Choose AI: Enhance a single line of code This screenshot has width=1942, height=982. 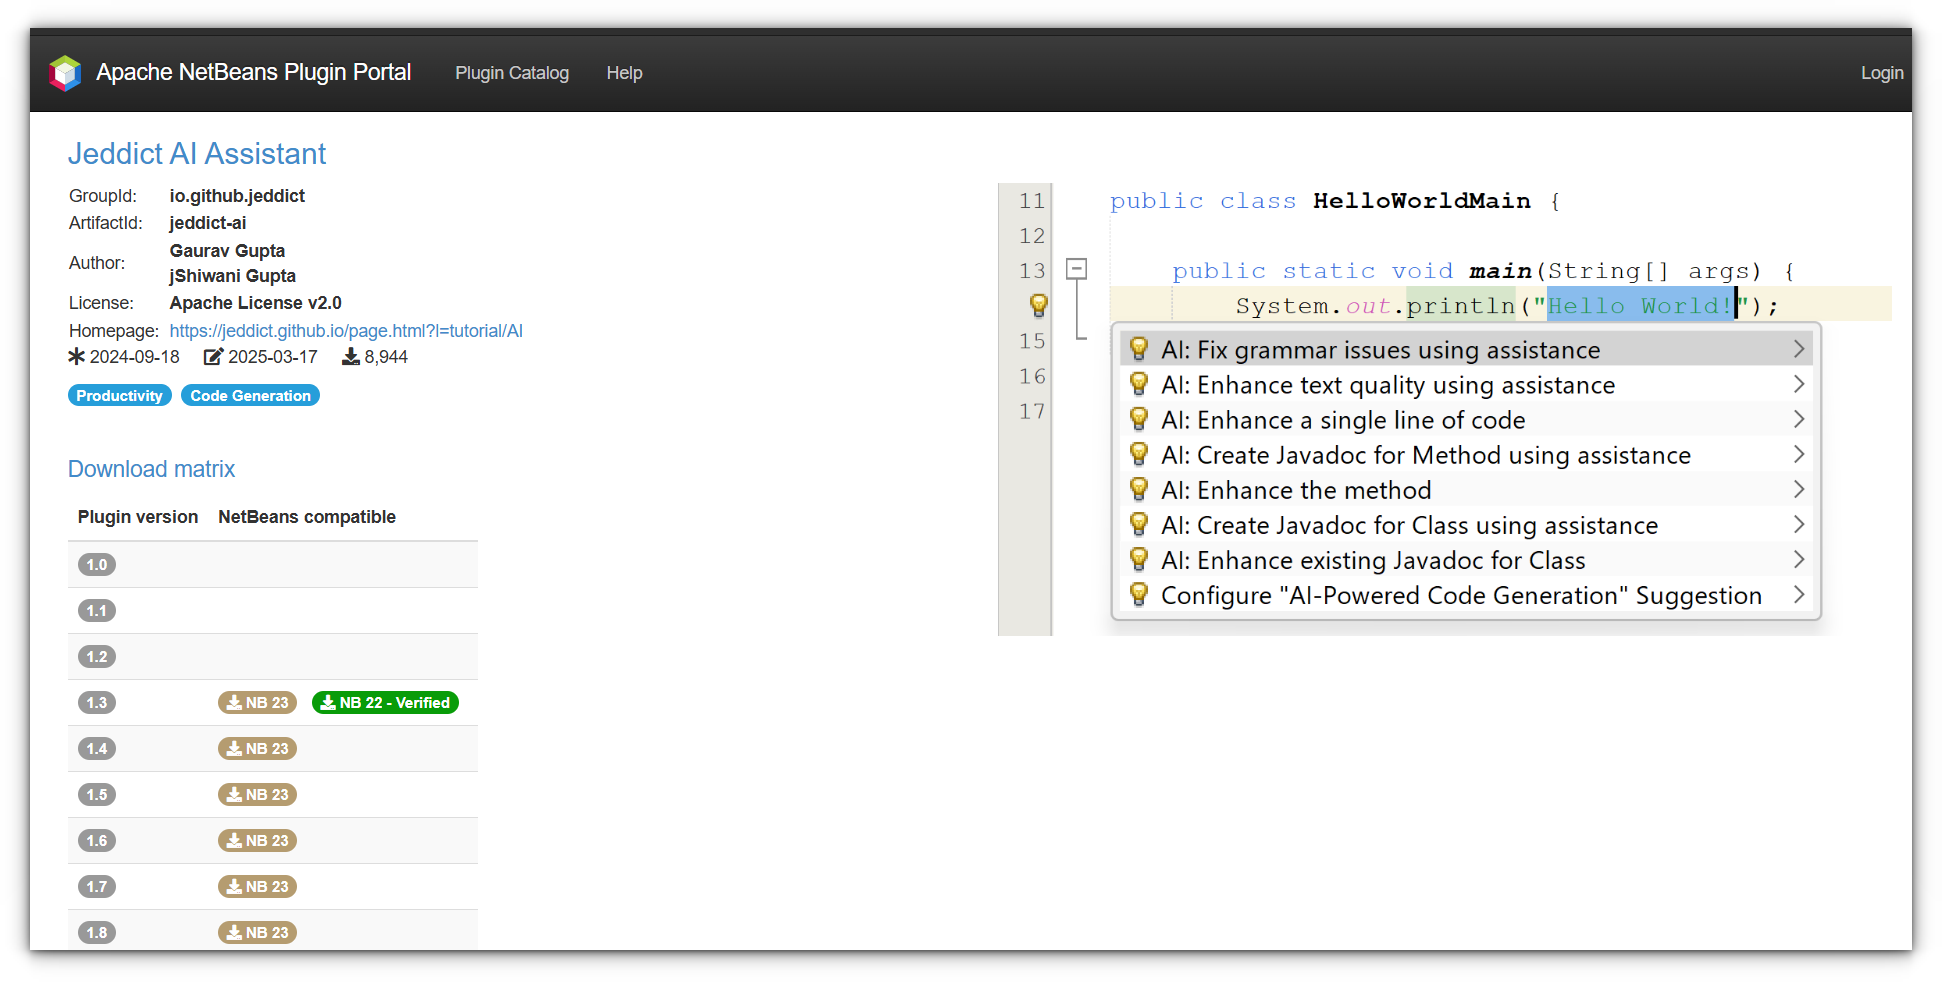coord(1342,420)
